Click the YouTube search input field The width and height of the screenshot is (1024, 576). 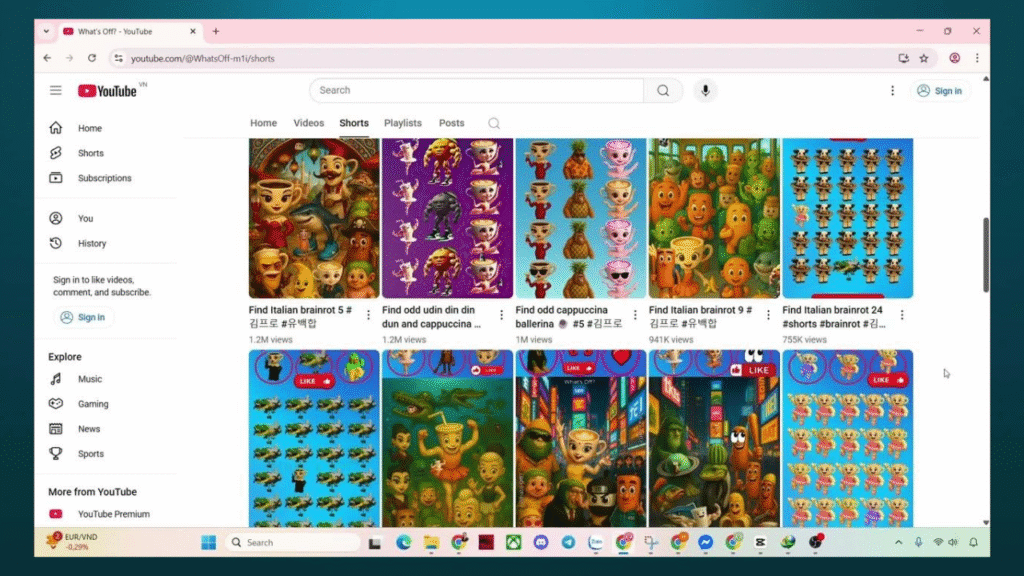pos(476,90)
